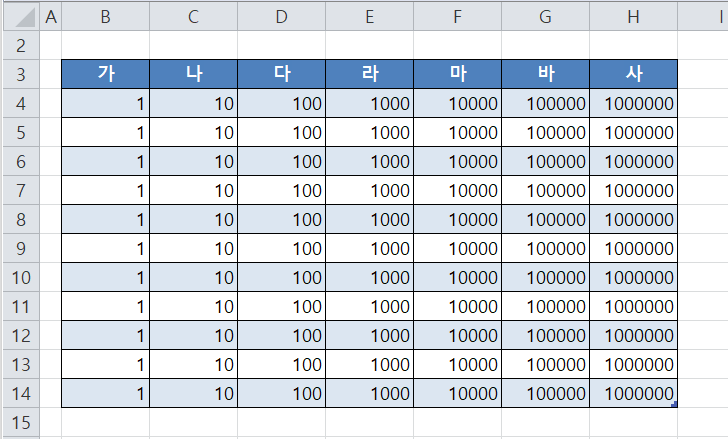Select row 9 header
Screen dimensions: 728x439
[21, 248]
